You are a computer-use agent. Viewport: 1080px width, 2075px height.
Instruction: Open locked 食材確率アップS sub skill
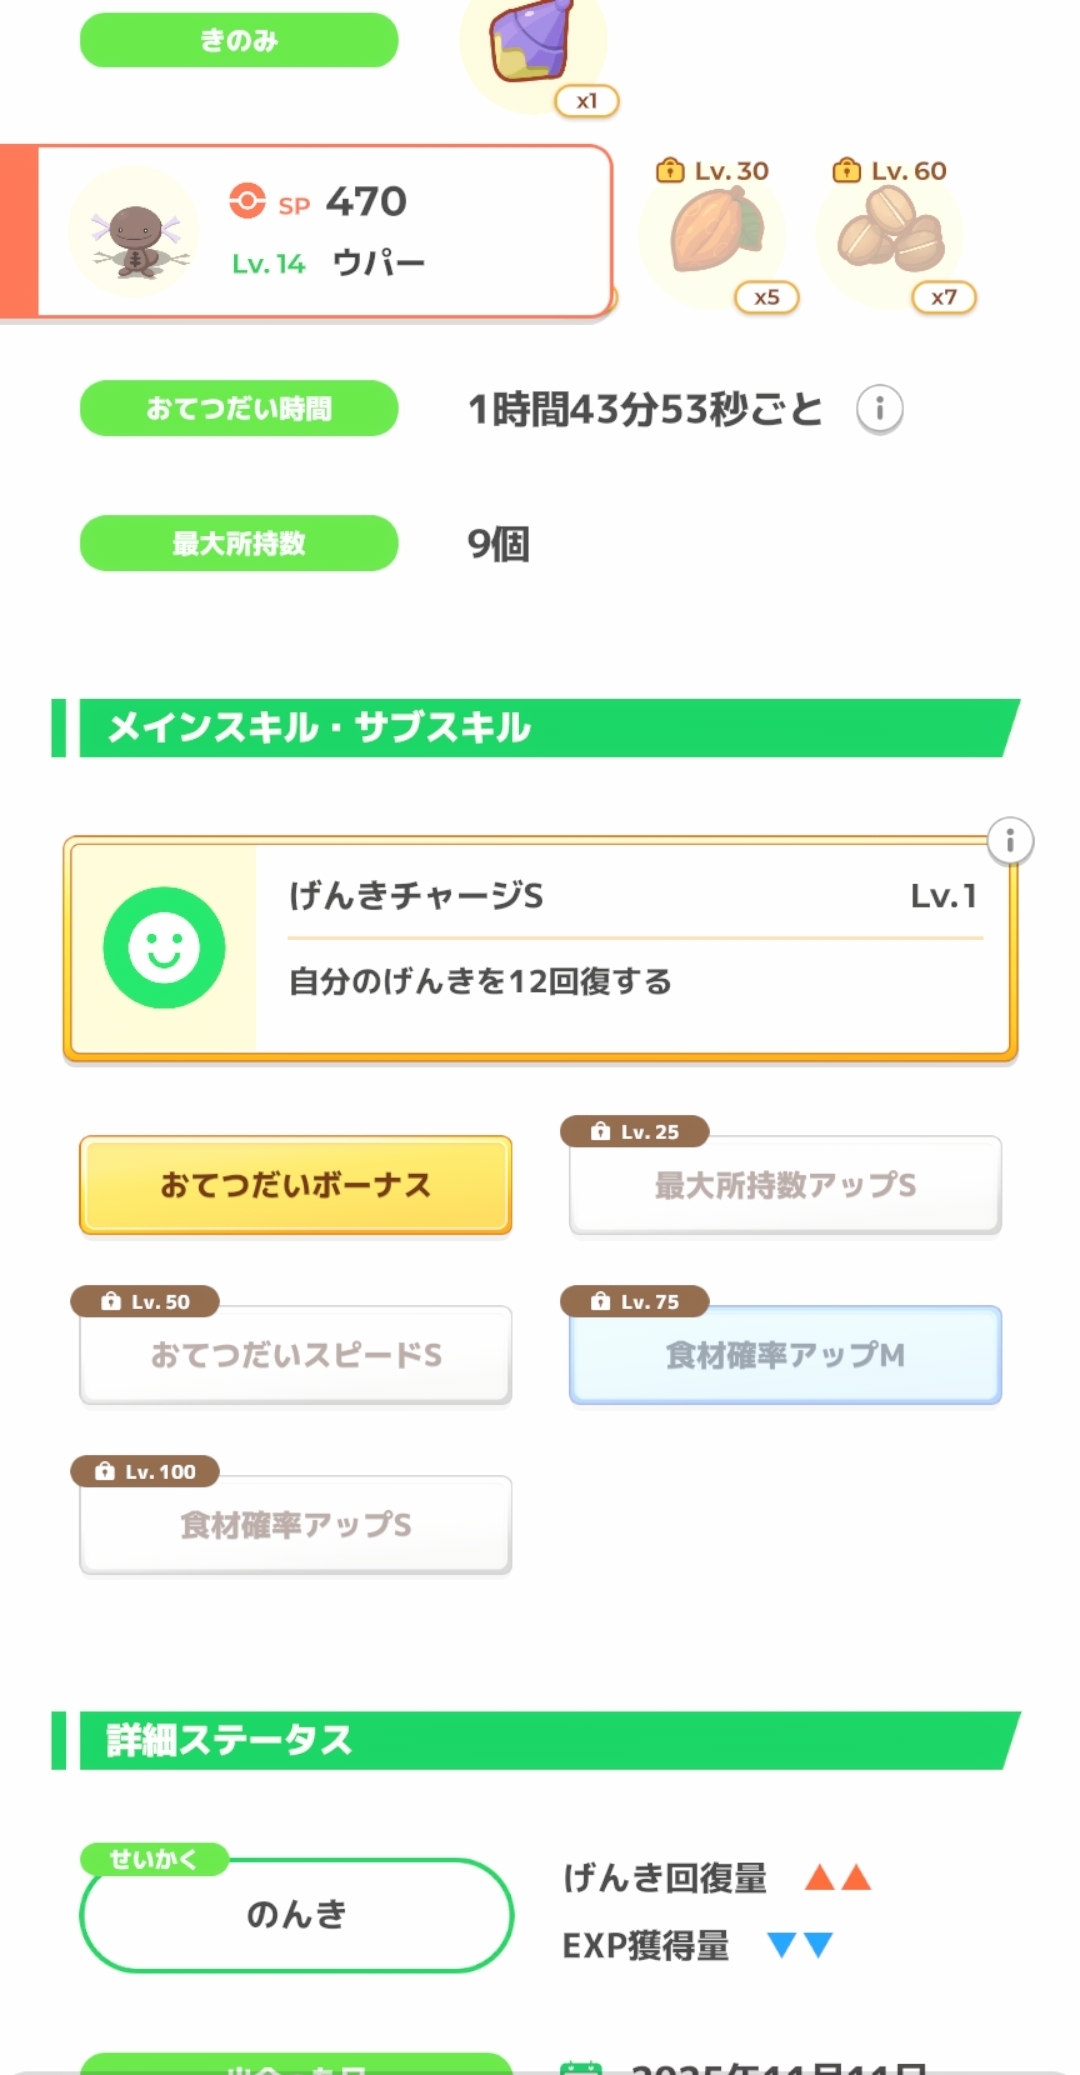coord(296,1525)
